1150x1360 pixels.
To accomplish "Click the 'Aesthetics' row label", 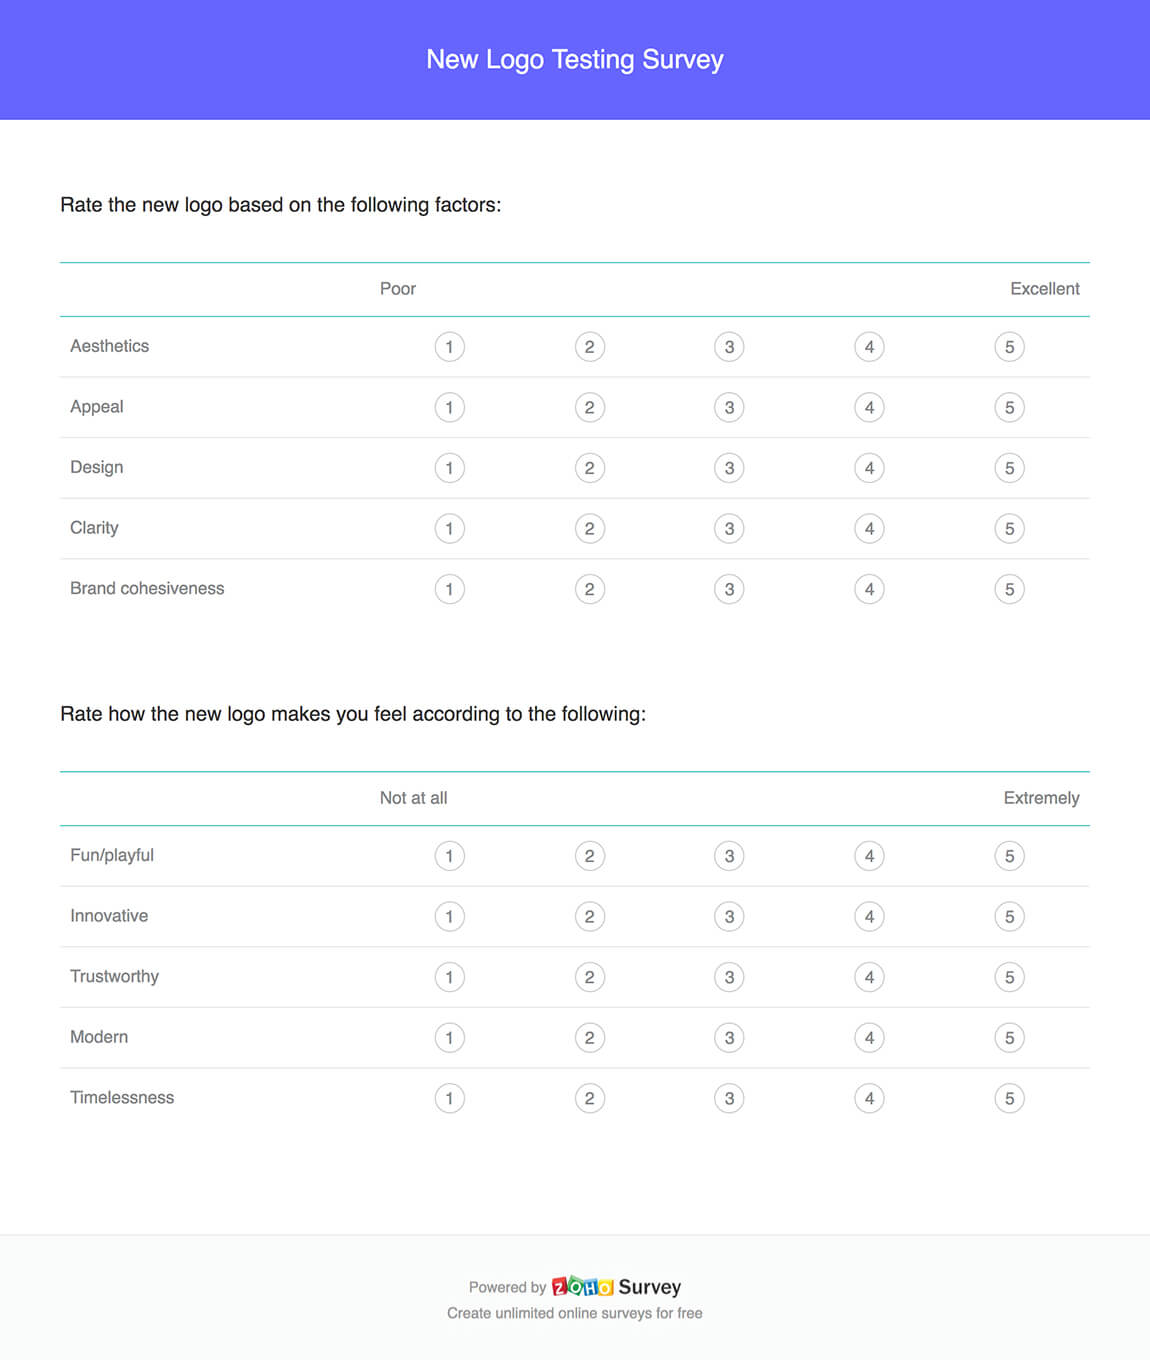I will (109, 346).
